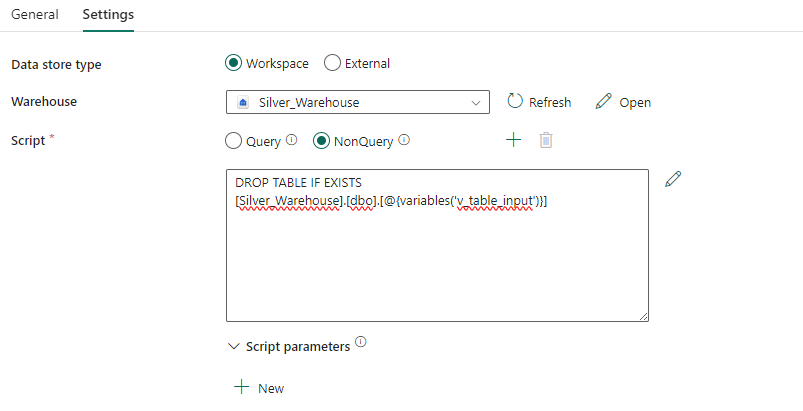Show info tooltip next to Query

pos(292,140)
